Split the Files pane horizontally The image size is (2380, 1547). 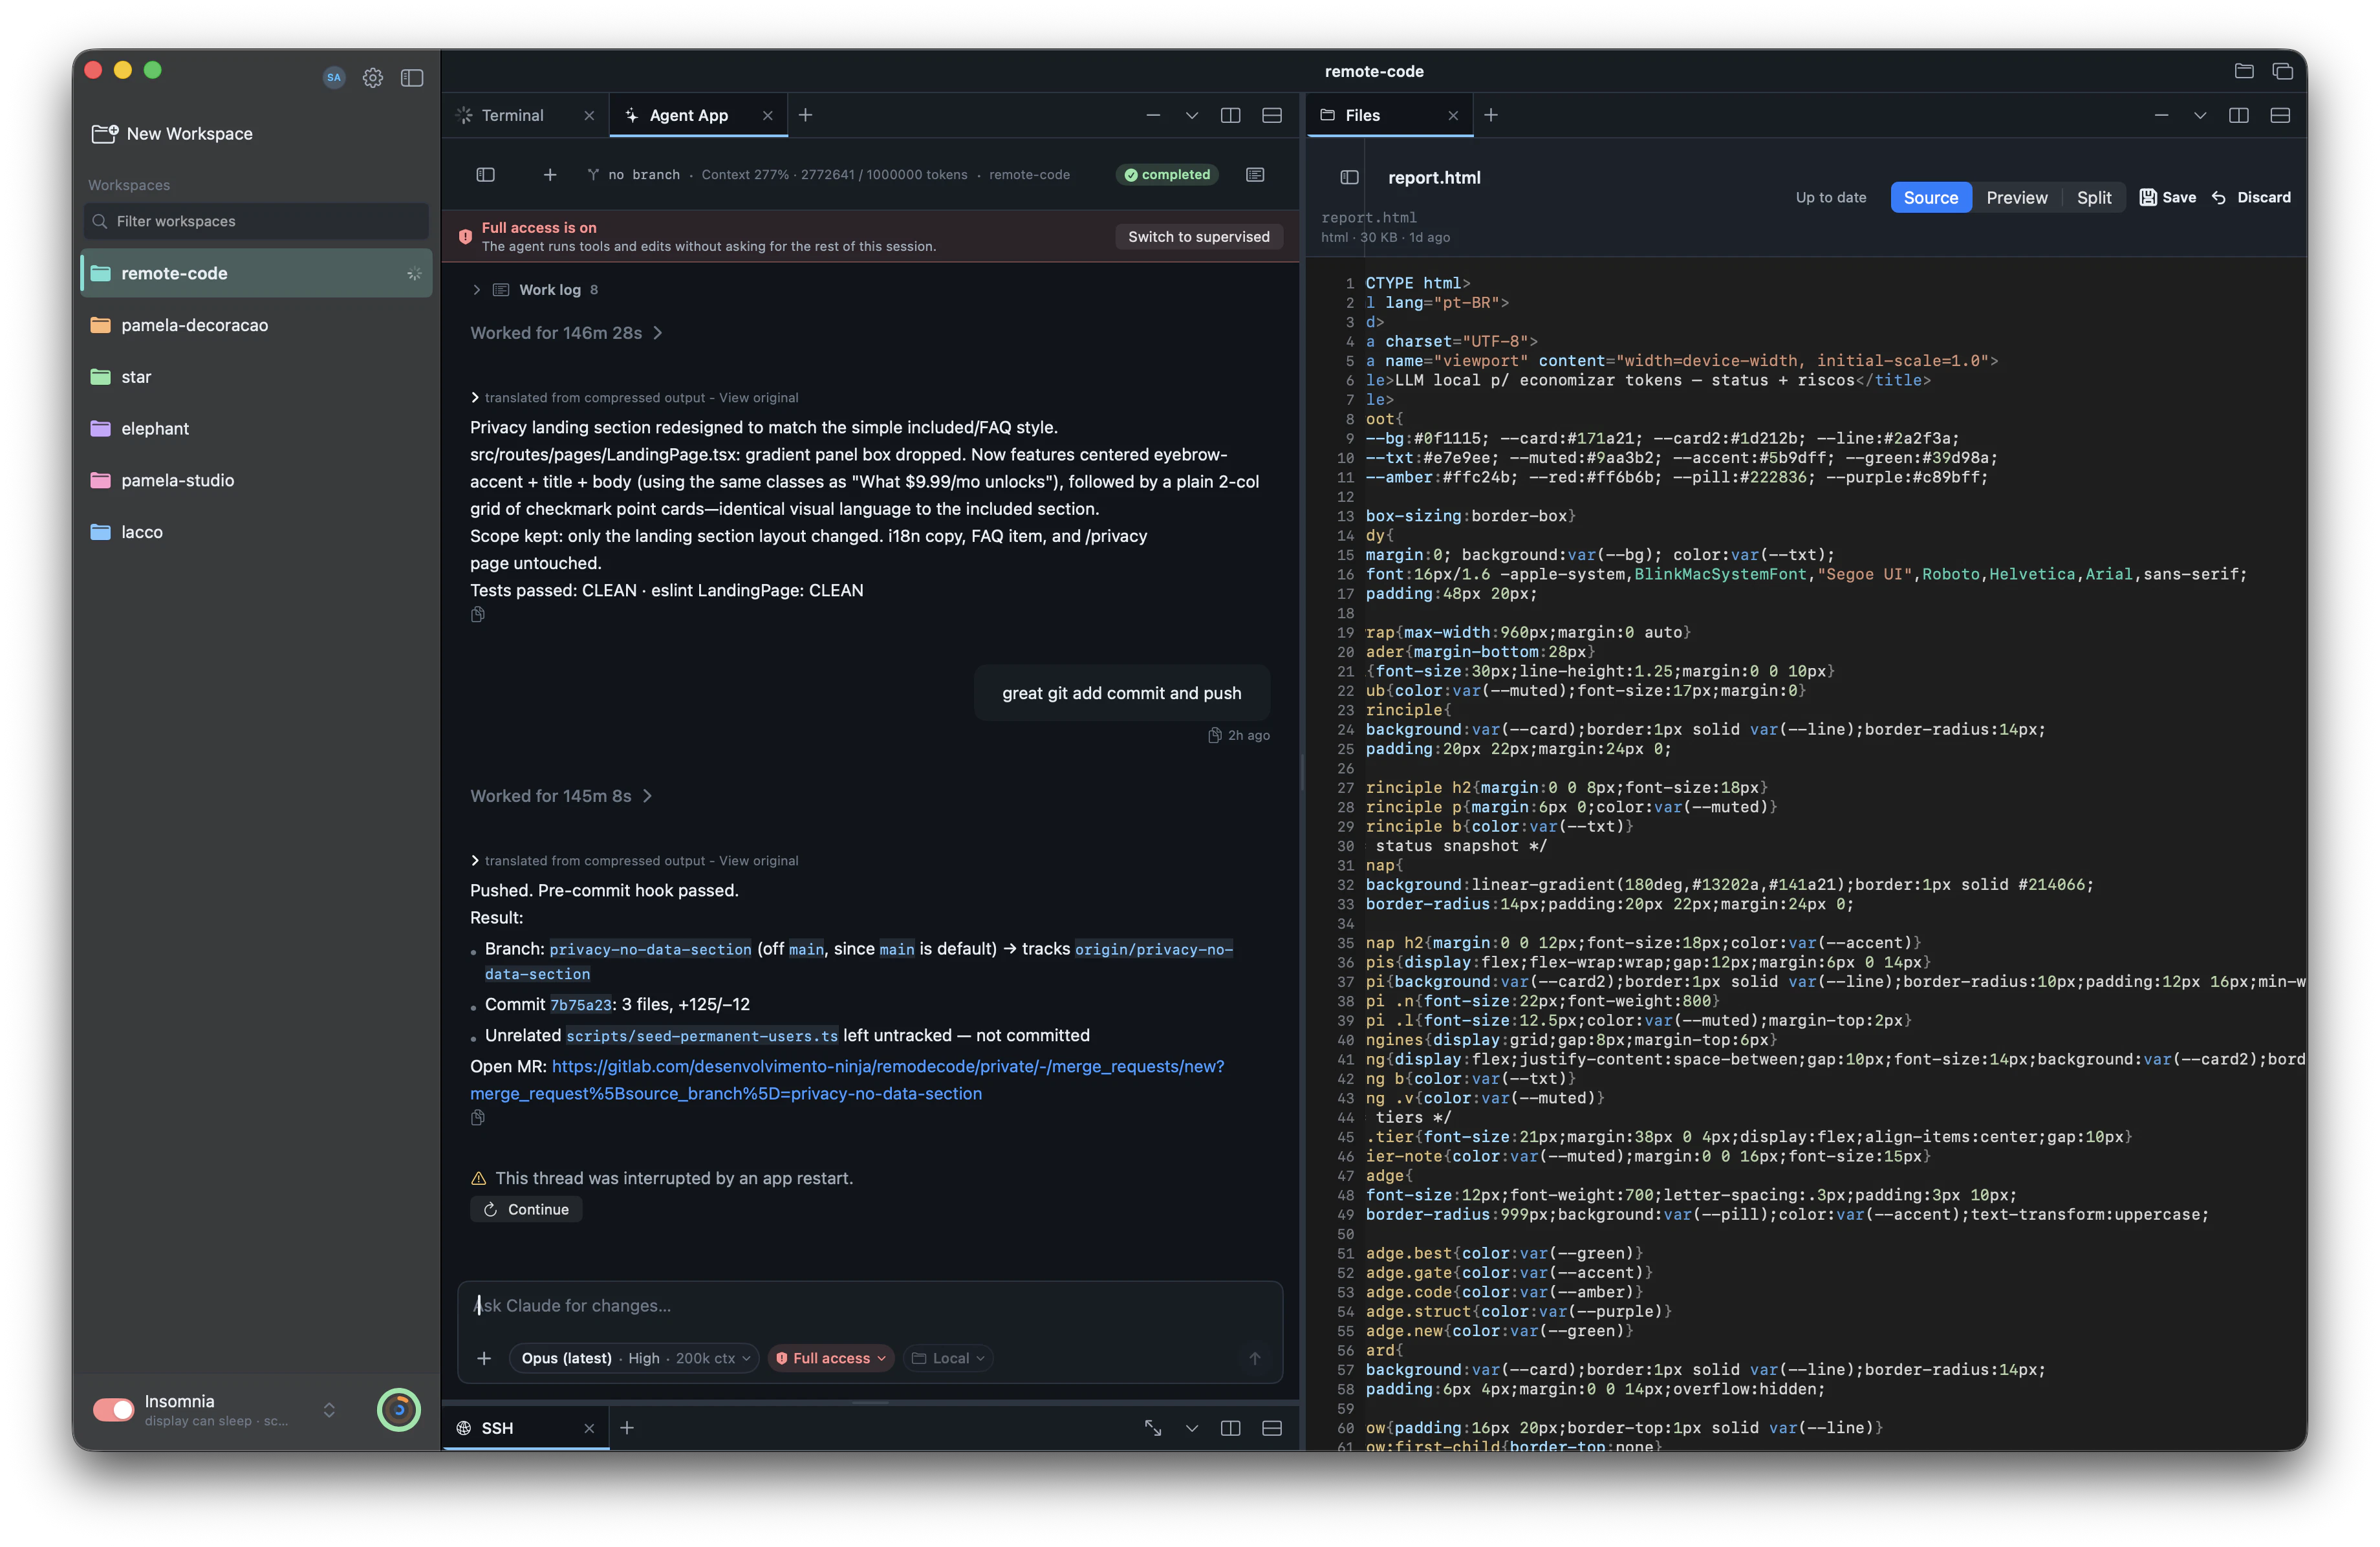tap(2280, 115)
